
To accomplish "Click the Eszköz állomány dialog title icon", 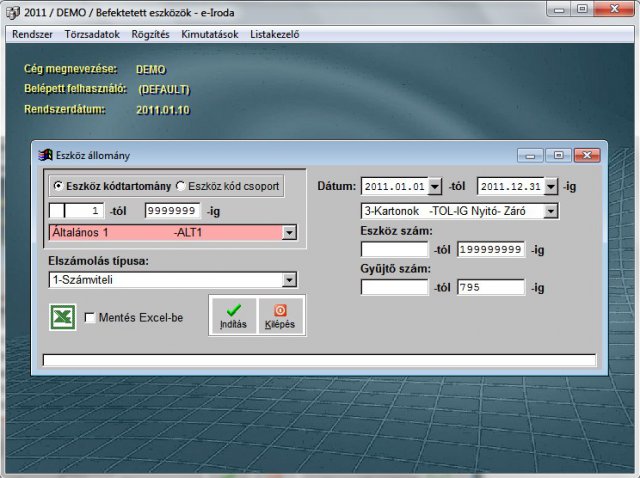I will [x=45, y=155].
